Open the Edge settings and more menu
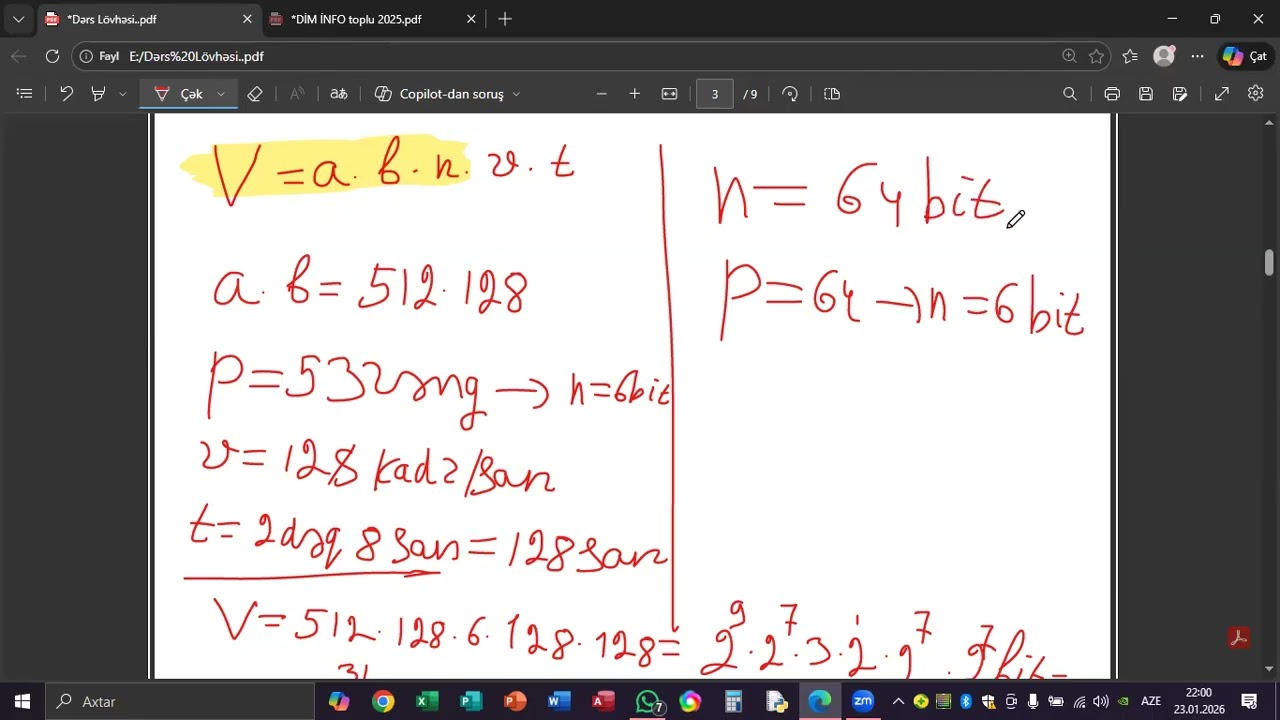This screenshot has height=720, width=1280. click(1198, 56)
